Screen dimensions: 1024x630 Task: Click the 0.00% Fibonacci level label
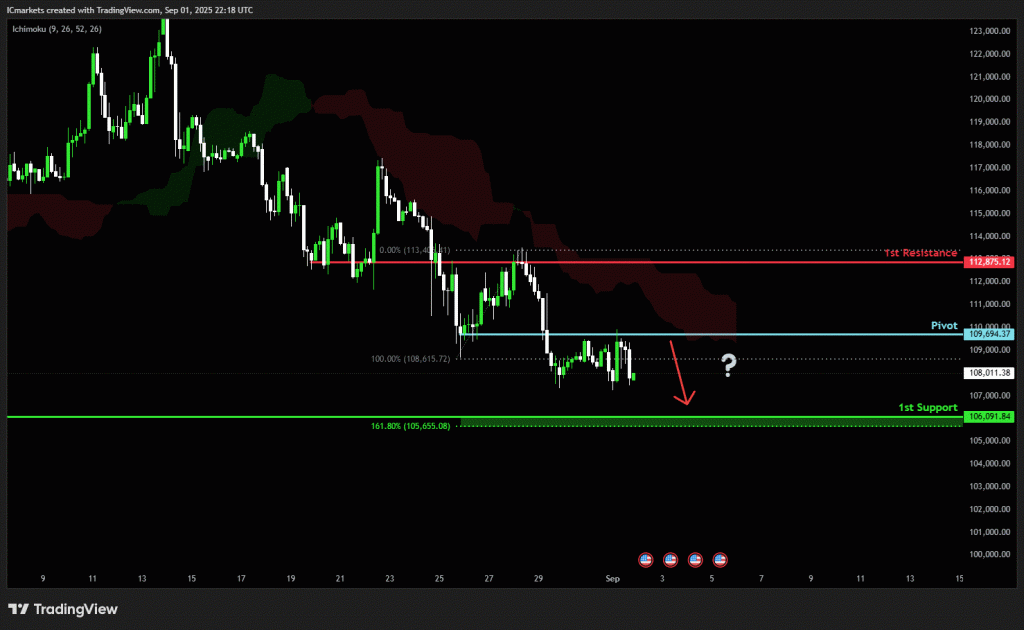click(x=414, y=250)
